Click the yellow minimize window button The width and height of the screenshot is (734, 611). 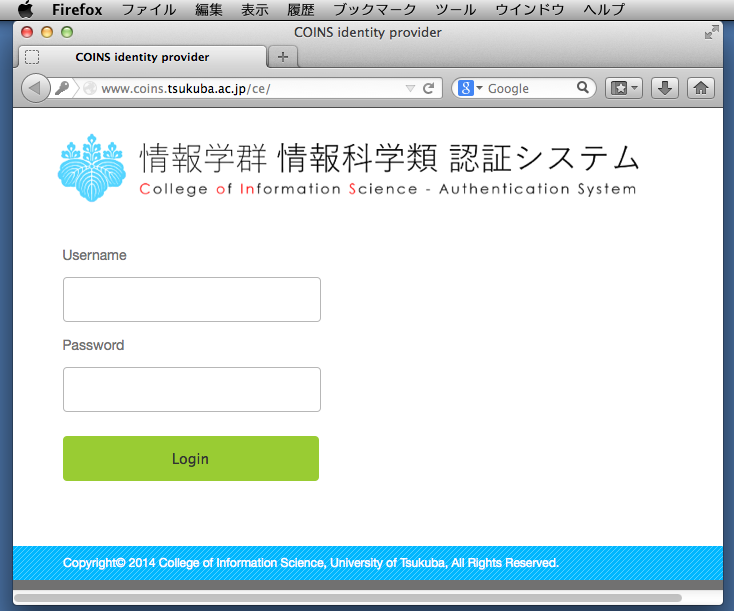point(47,32)
